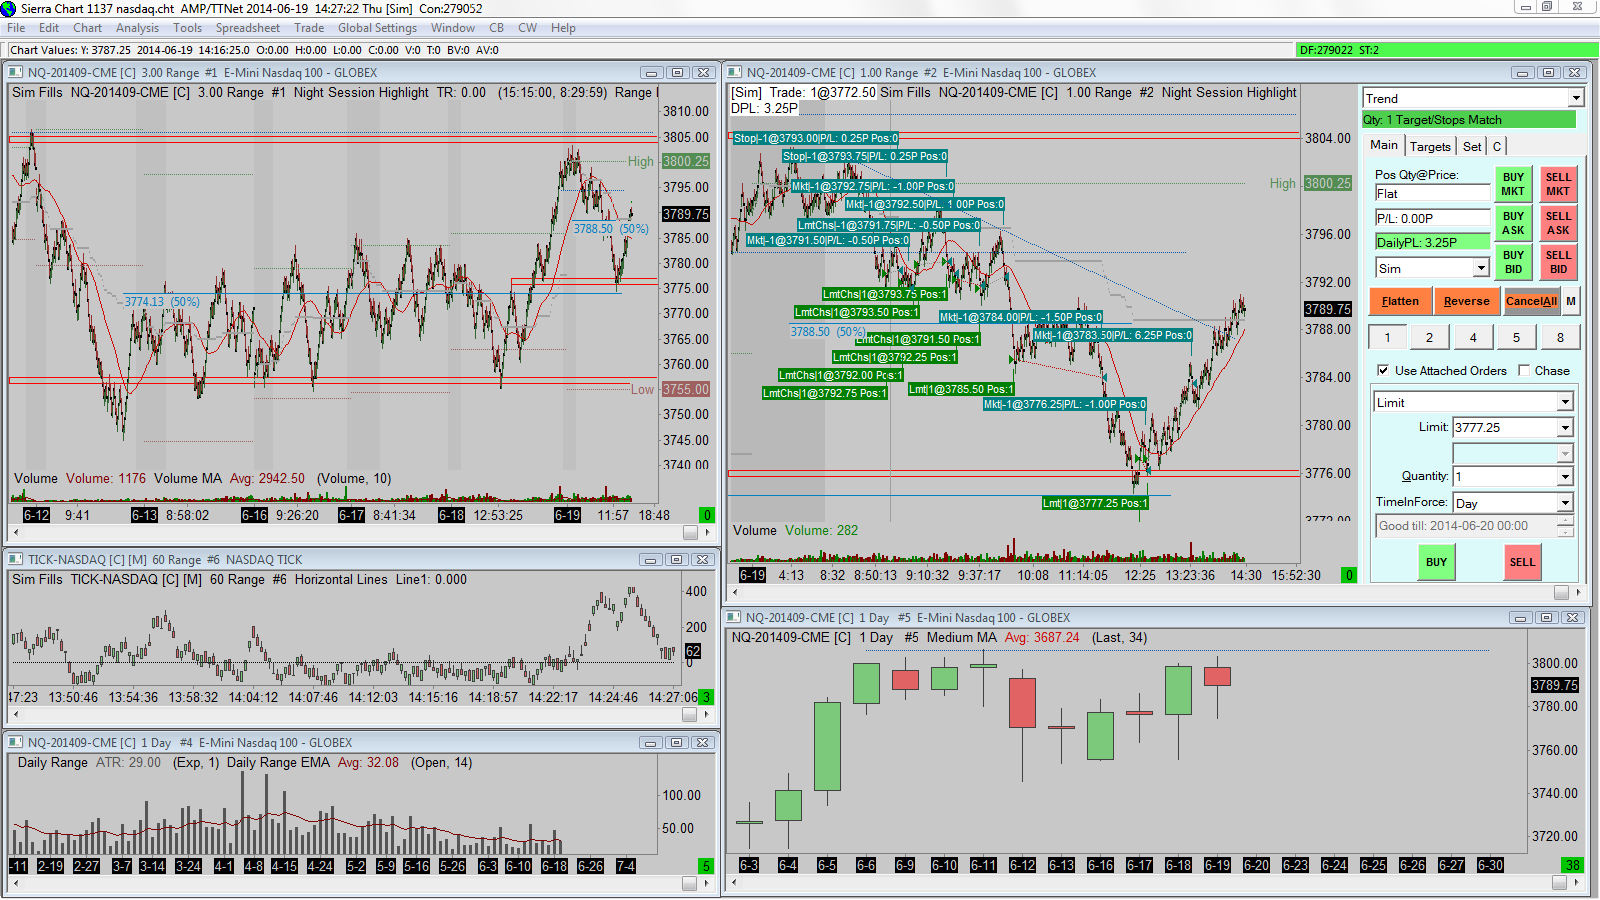
Task: Click the Quantity input field
Action: pos(1505,477)
